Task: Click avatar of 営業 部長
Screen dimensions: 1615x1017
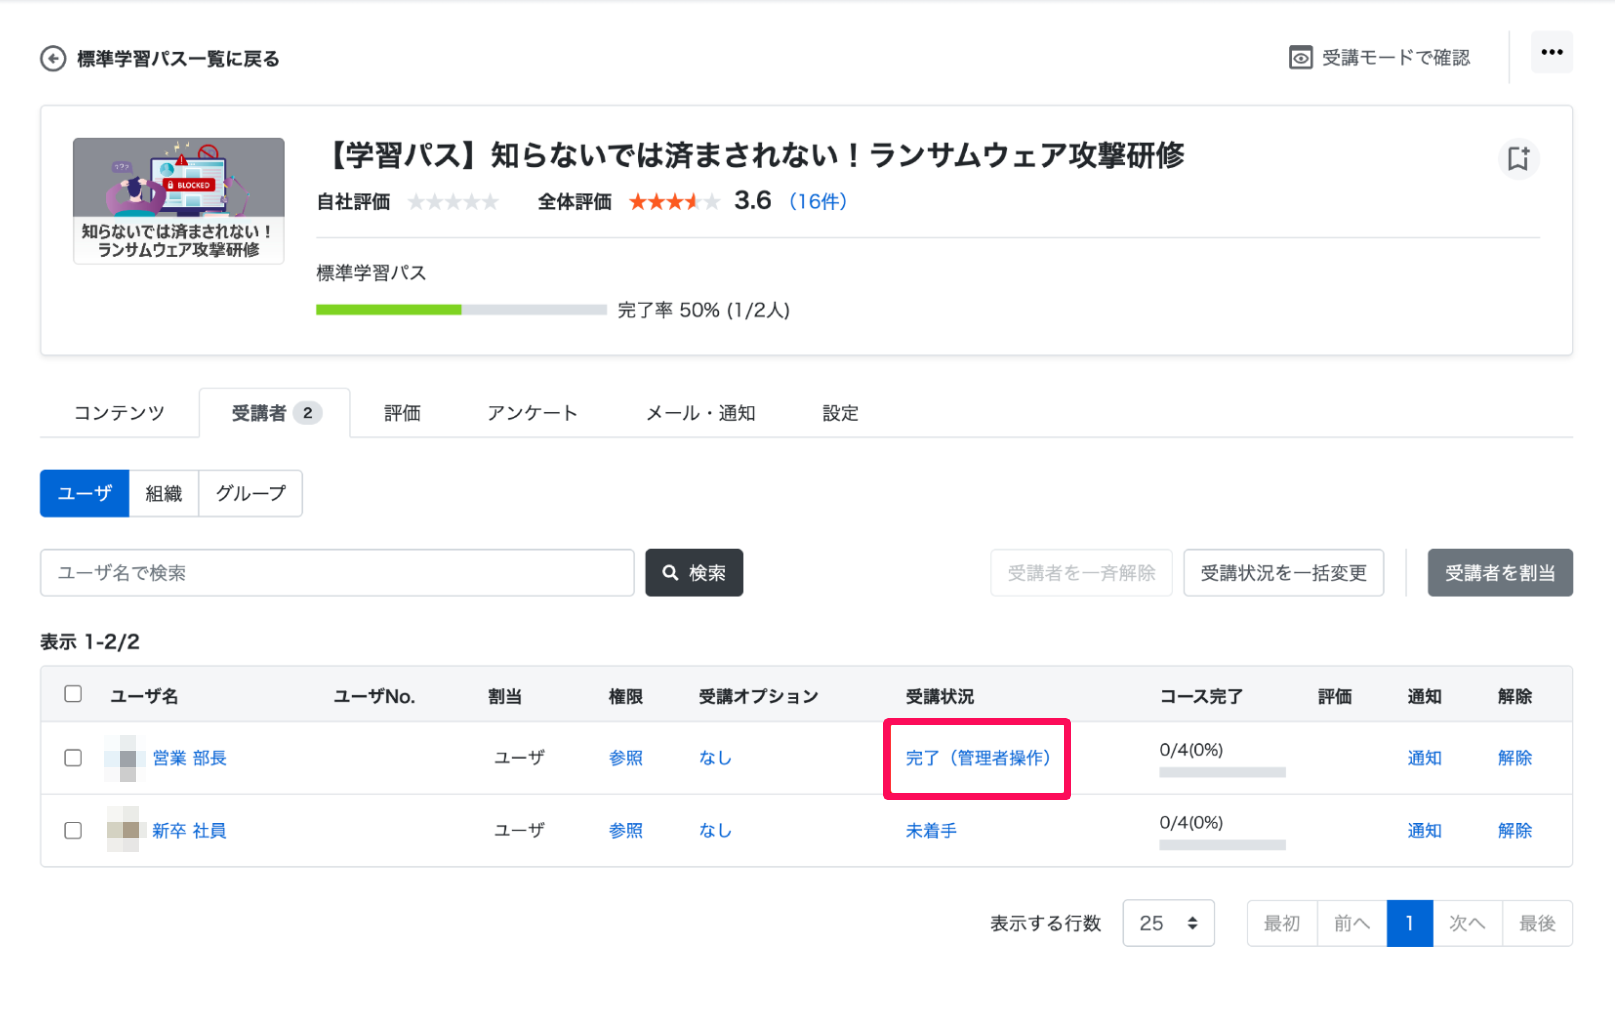Action: (x=126, y=758)
